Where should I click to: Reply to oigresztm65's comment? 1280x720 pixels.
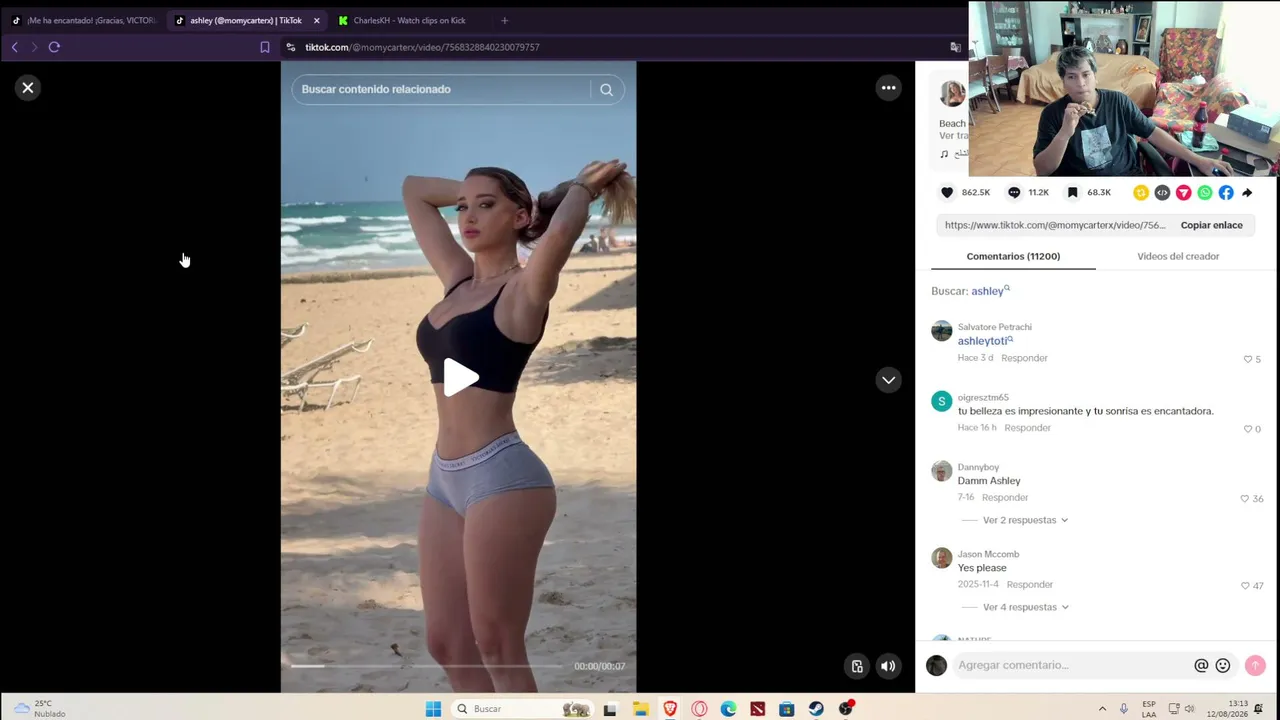1027,428
